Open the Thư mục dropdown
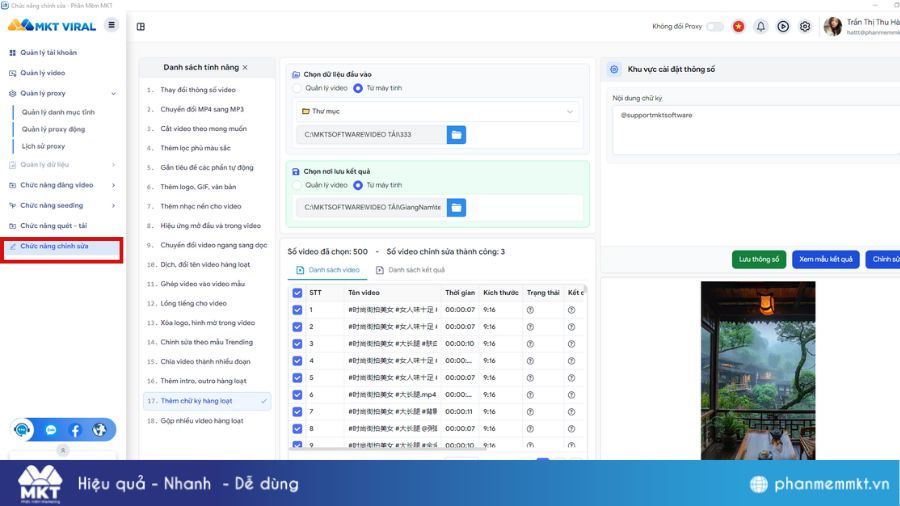900x506 pixels. click(x=438, y=111)
